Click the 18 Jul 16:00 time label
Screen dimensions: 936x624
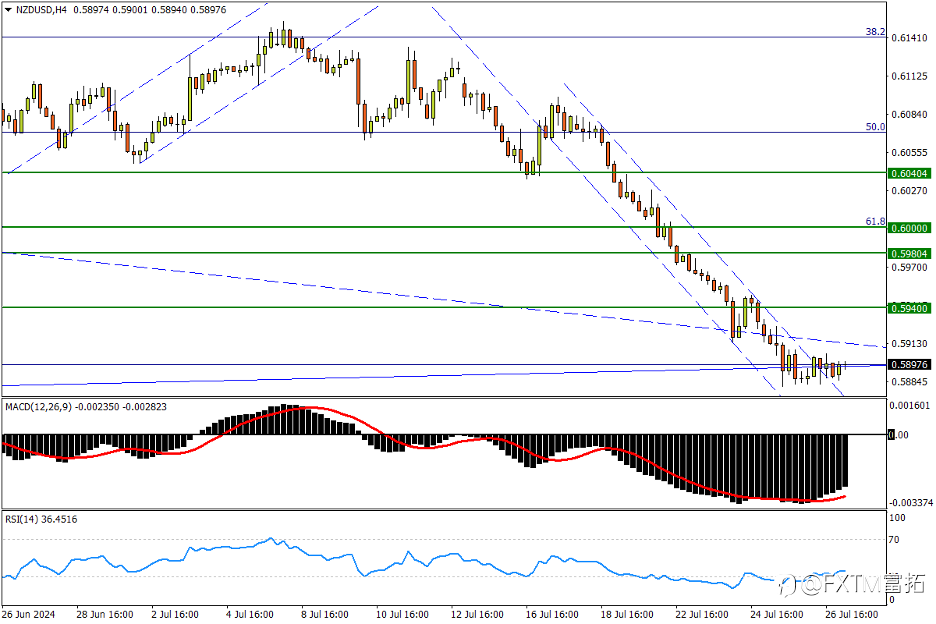[627, 614]
